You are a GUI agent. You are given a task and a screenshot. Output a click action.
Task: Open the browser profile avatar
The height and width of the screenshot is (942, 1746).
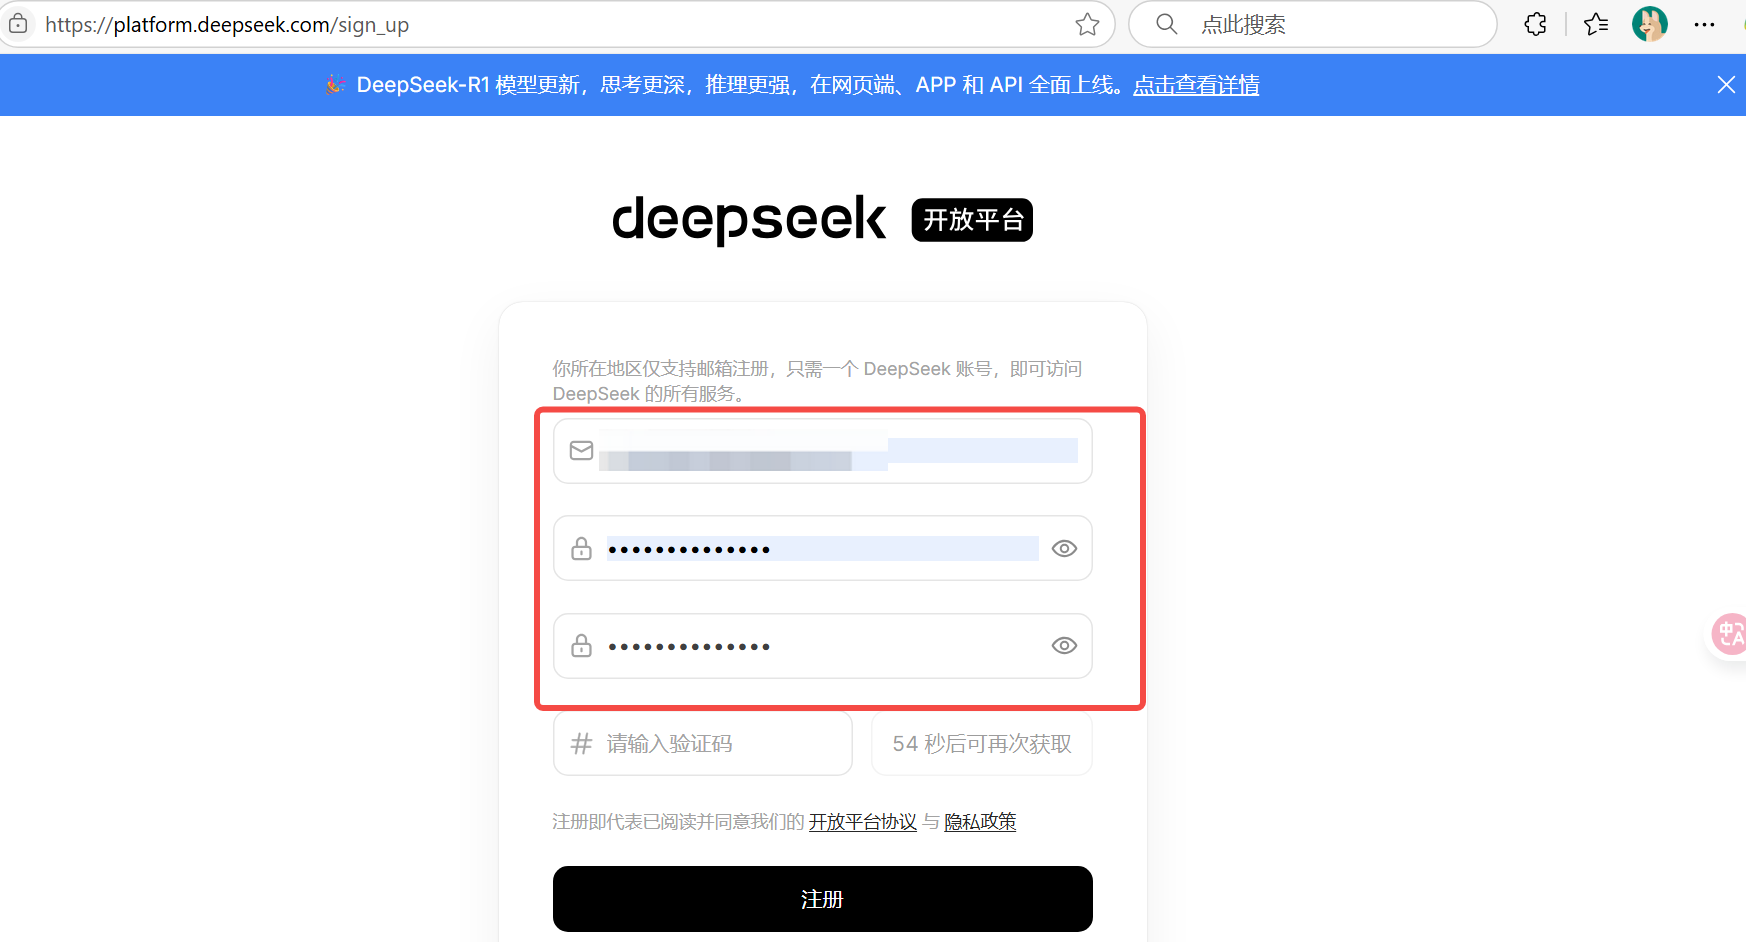click(x=1650, y=24)
